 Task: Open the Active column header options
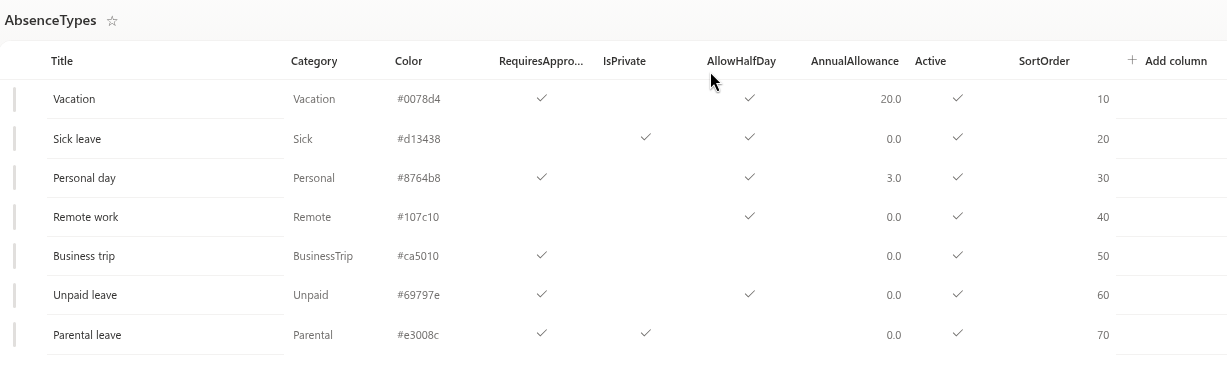point(930,61)
